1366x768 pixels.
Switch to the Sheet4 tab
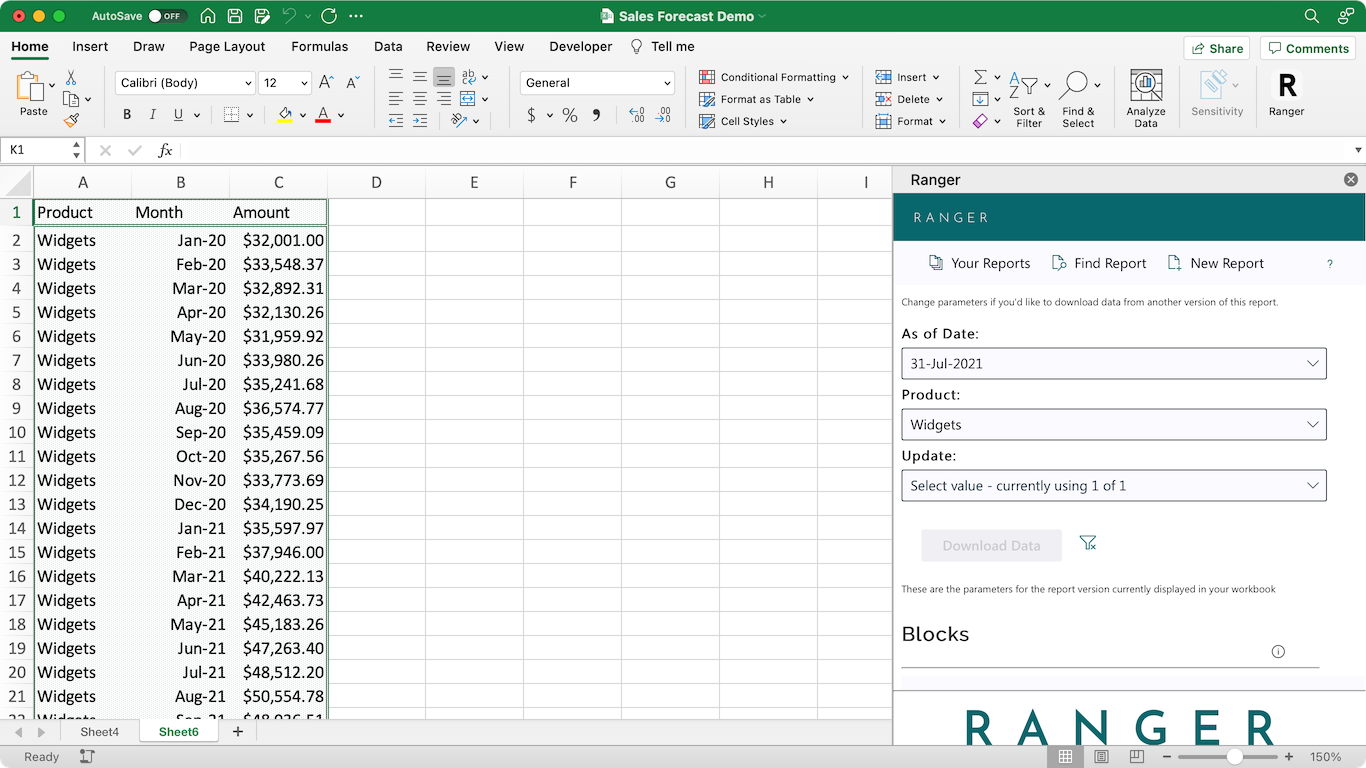pyautogui.click(x=99, y=732)
